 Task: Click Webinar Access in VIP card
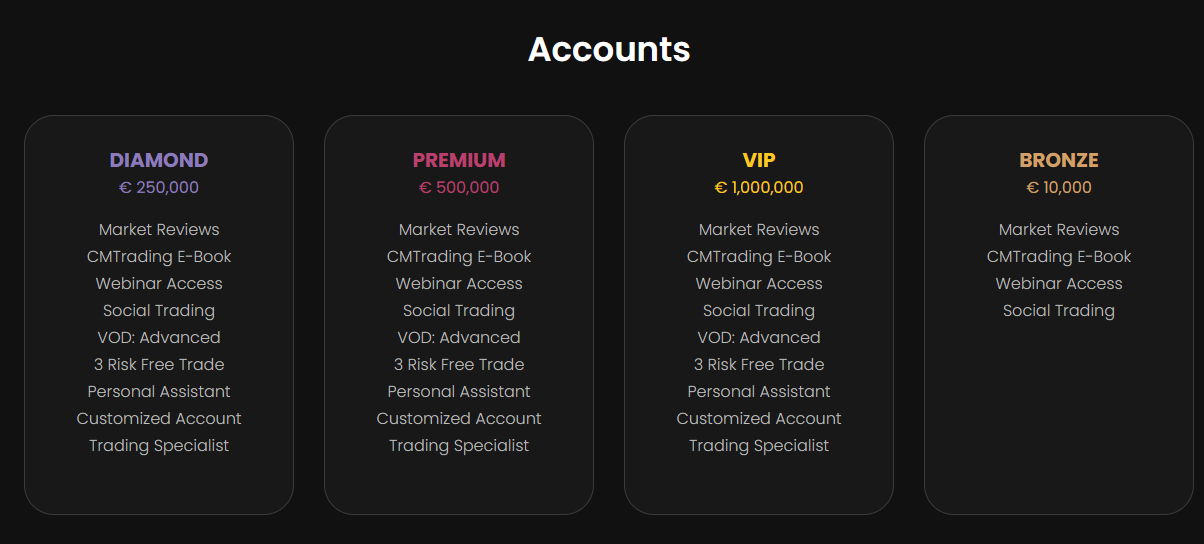pyautogui.click(x=759, y=283)
